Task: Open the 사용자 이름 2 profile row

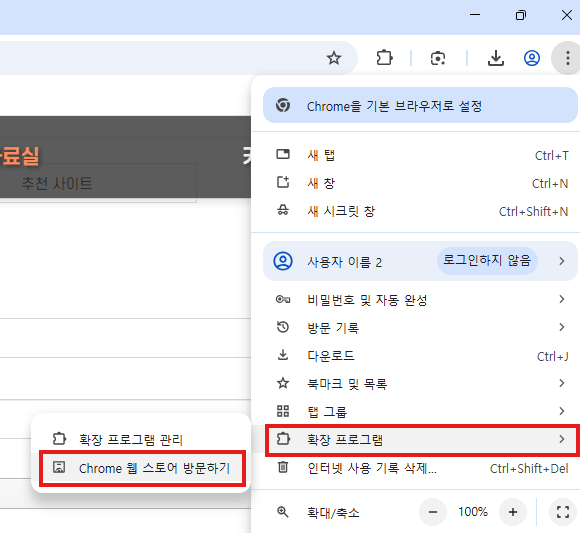Action: coord(420,261)
